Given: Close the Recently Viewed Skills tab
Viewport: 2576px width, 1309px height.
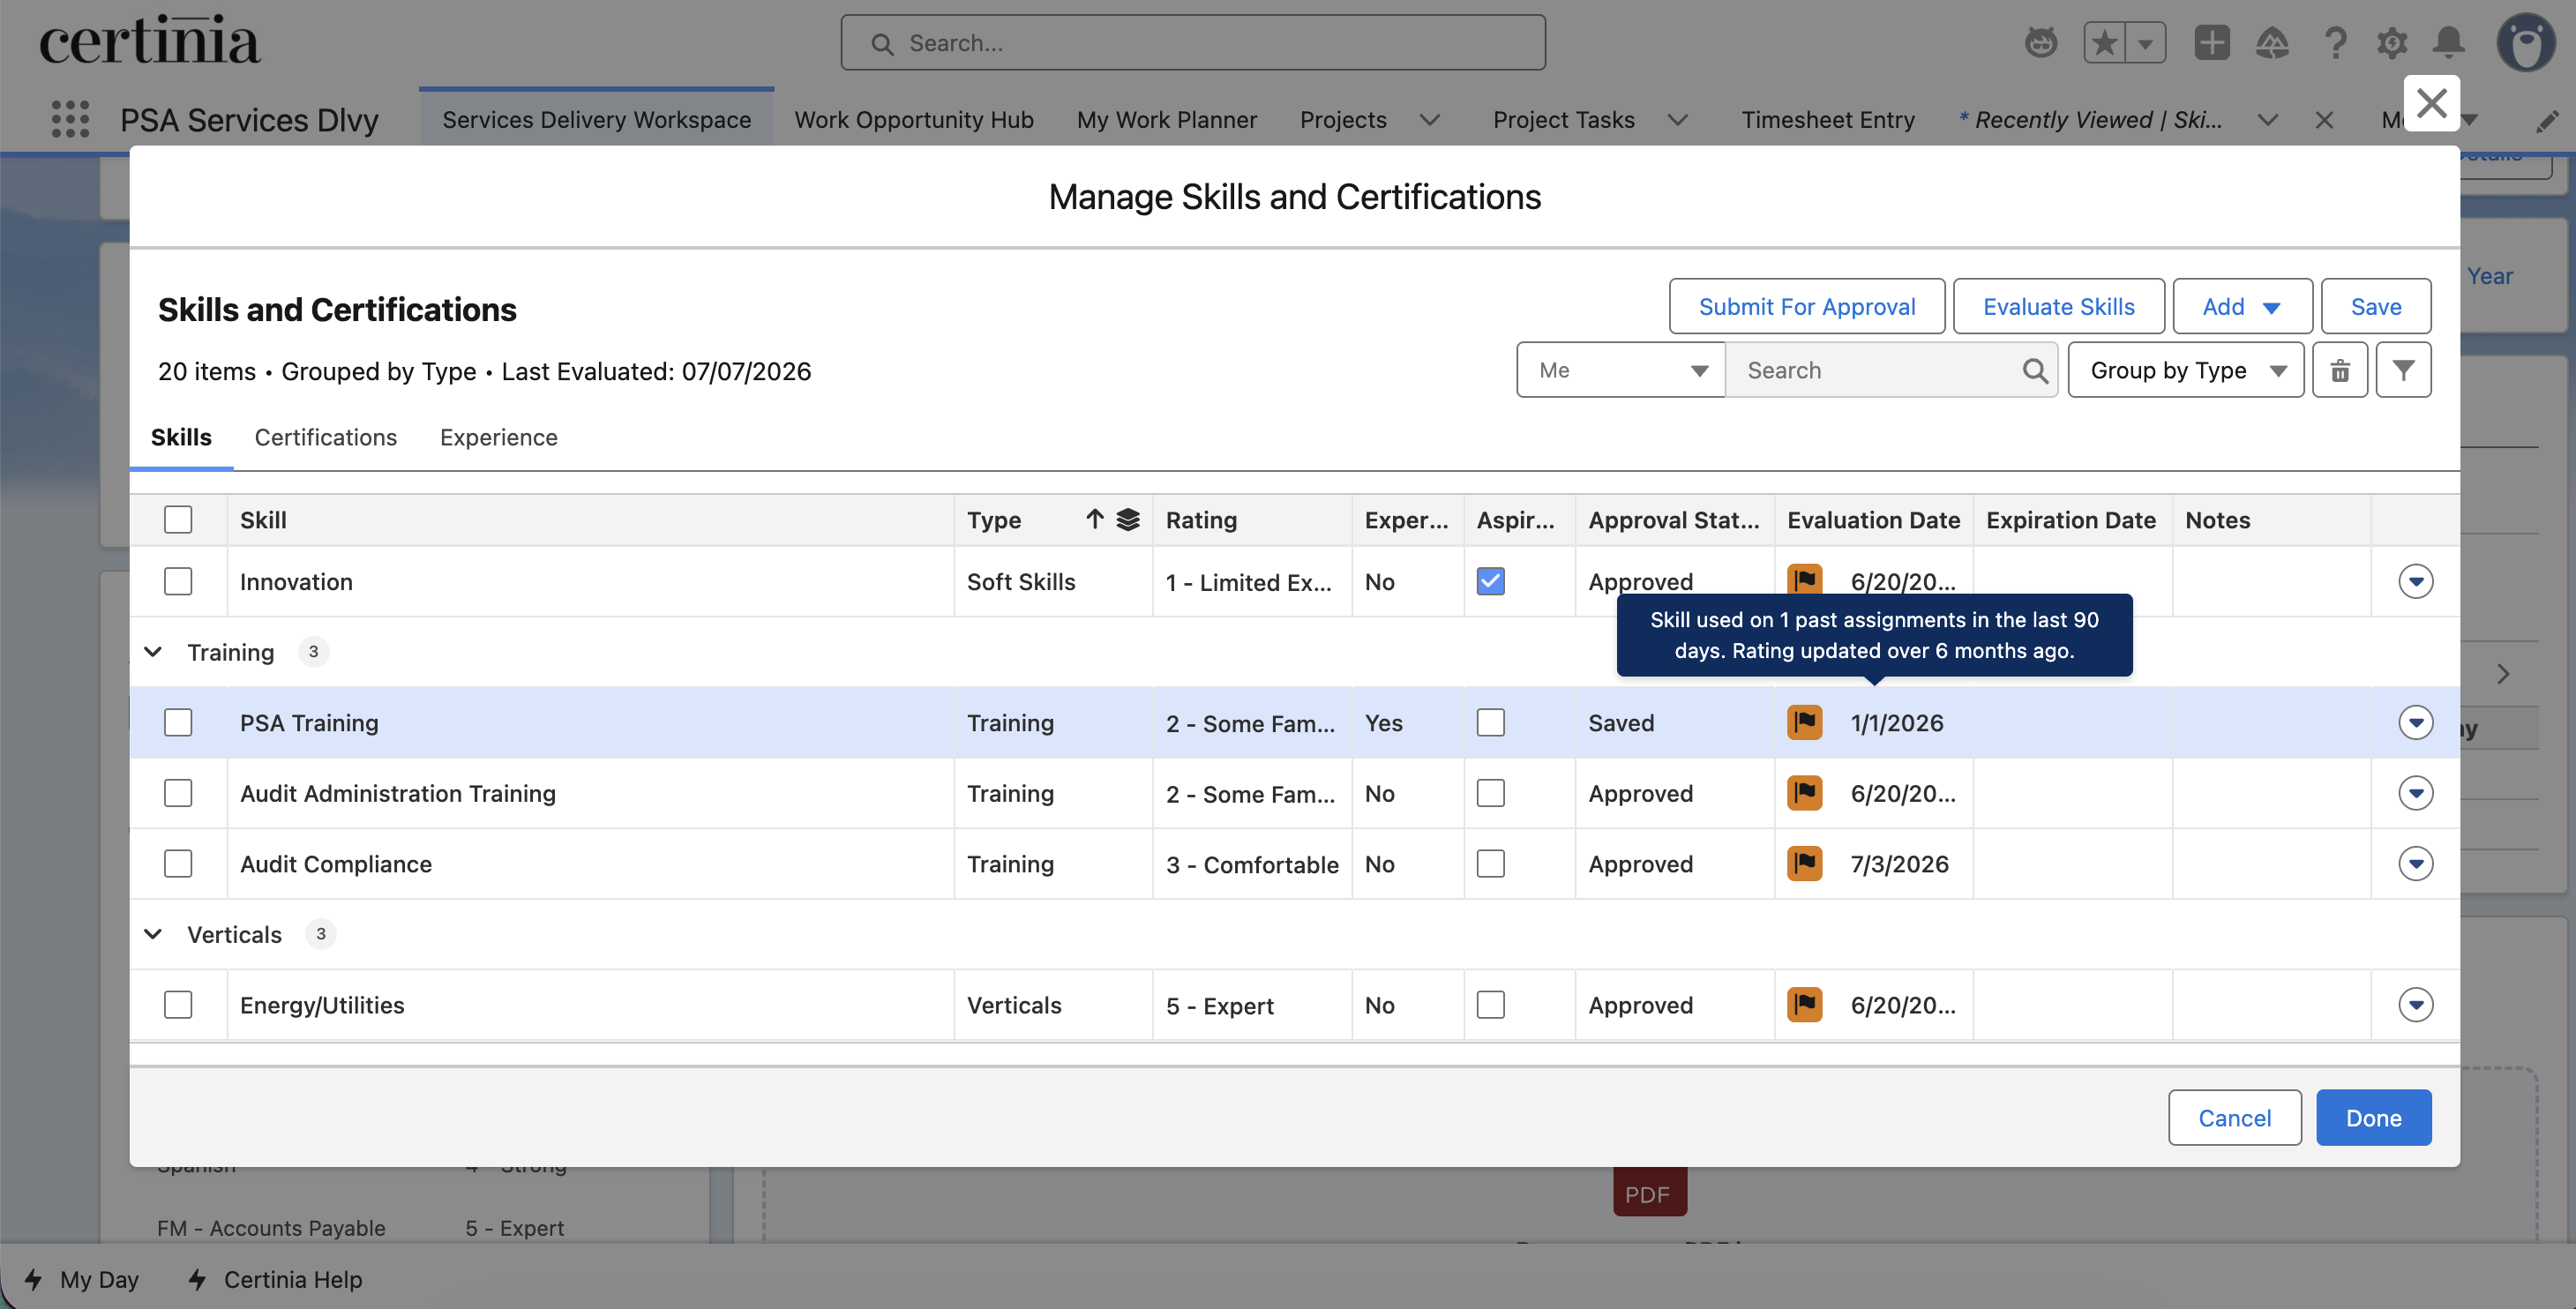Looking at the screenshot, I should [2324, 120].
